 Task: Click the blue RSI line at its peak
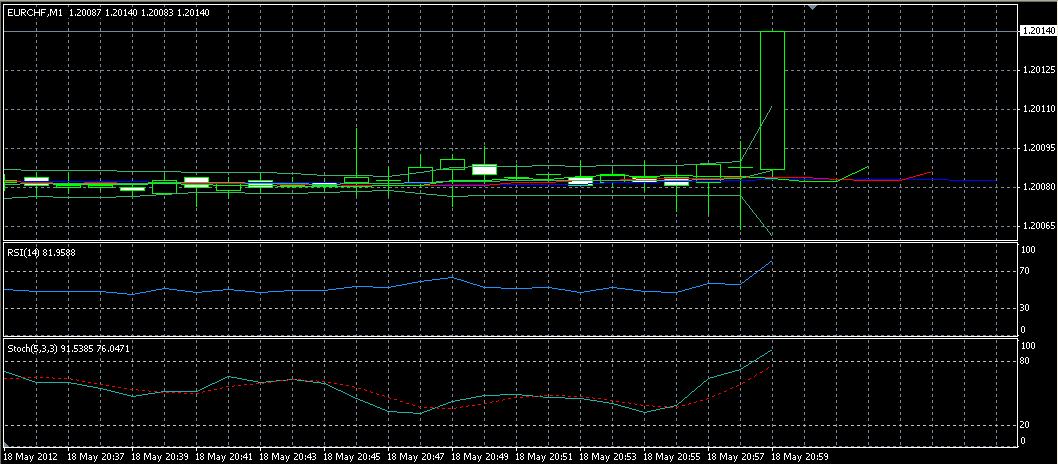pos(772,262)
